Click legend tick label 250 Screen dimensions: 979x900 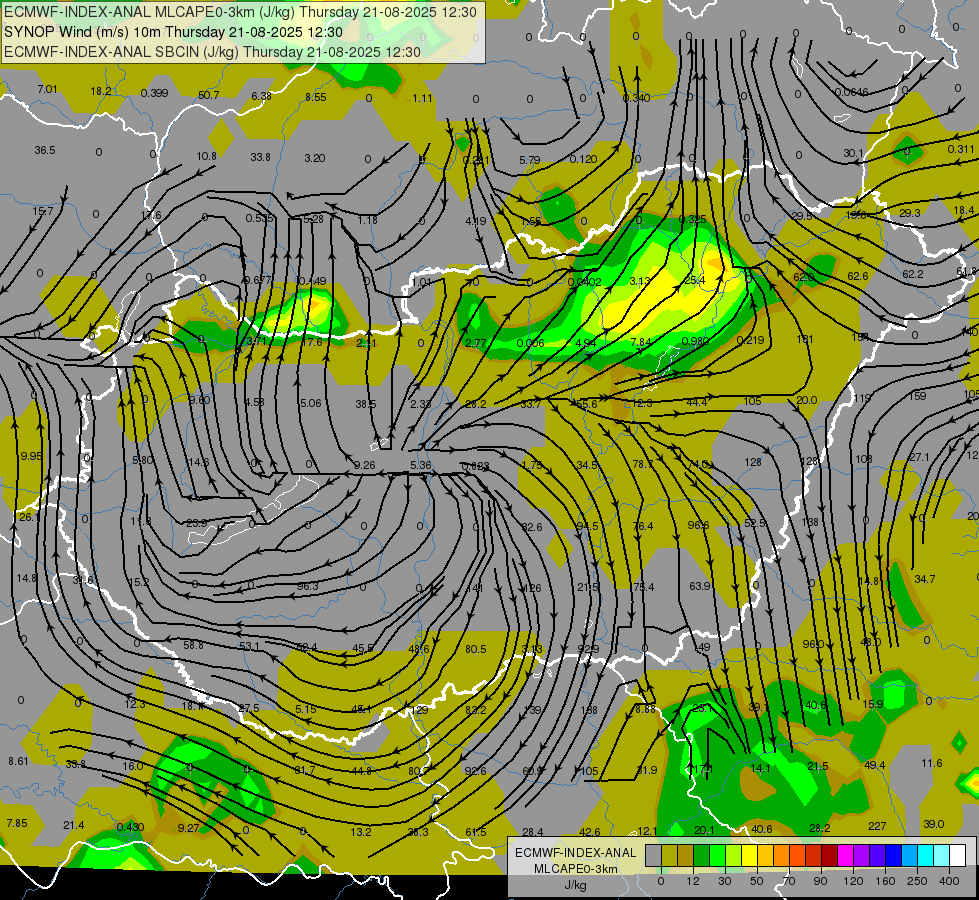(x=917, y=881)
